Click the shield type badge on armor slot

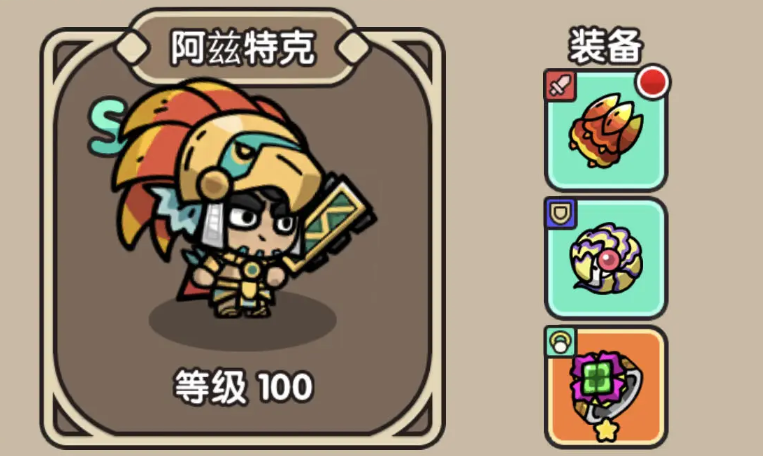[560, 213]
